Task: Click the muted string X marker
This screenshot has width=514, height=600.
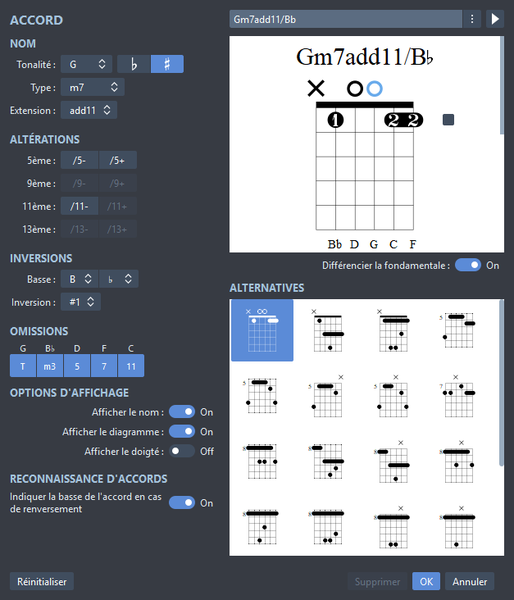Action: [x=316, y=88]
